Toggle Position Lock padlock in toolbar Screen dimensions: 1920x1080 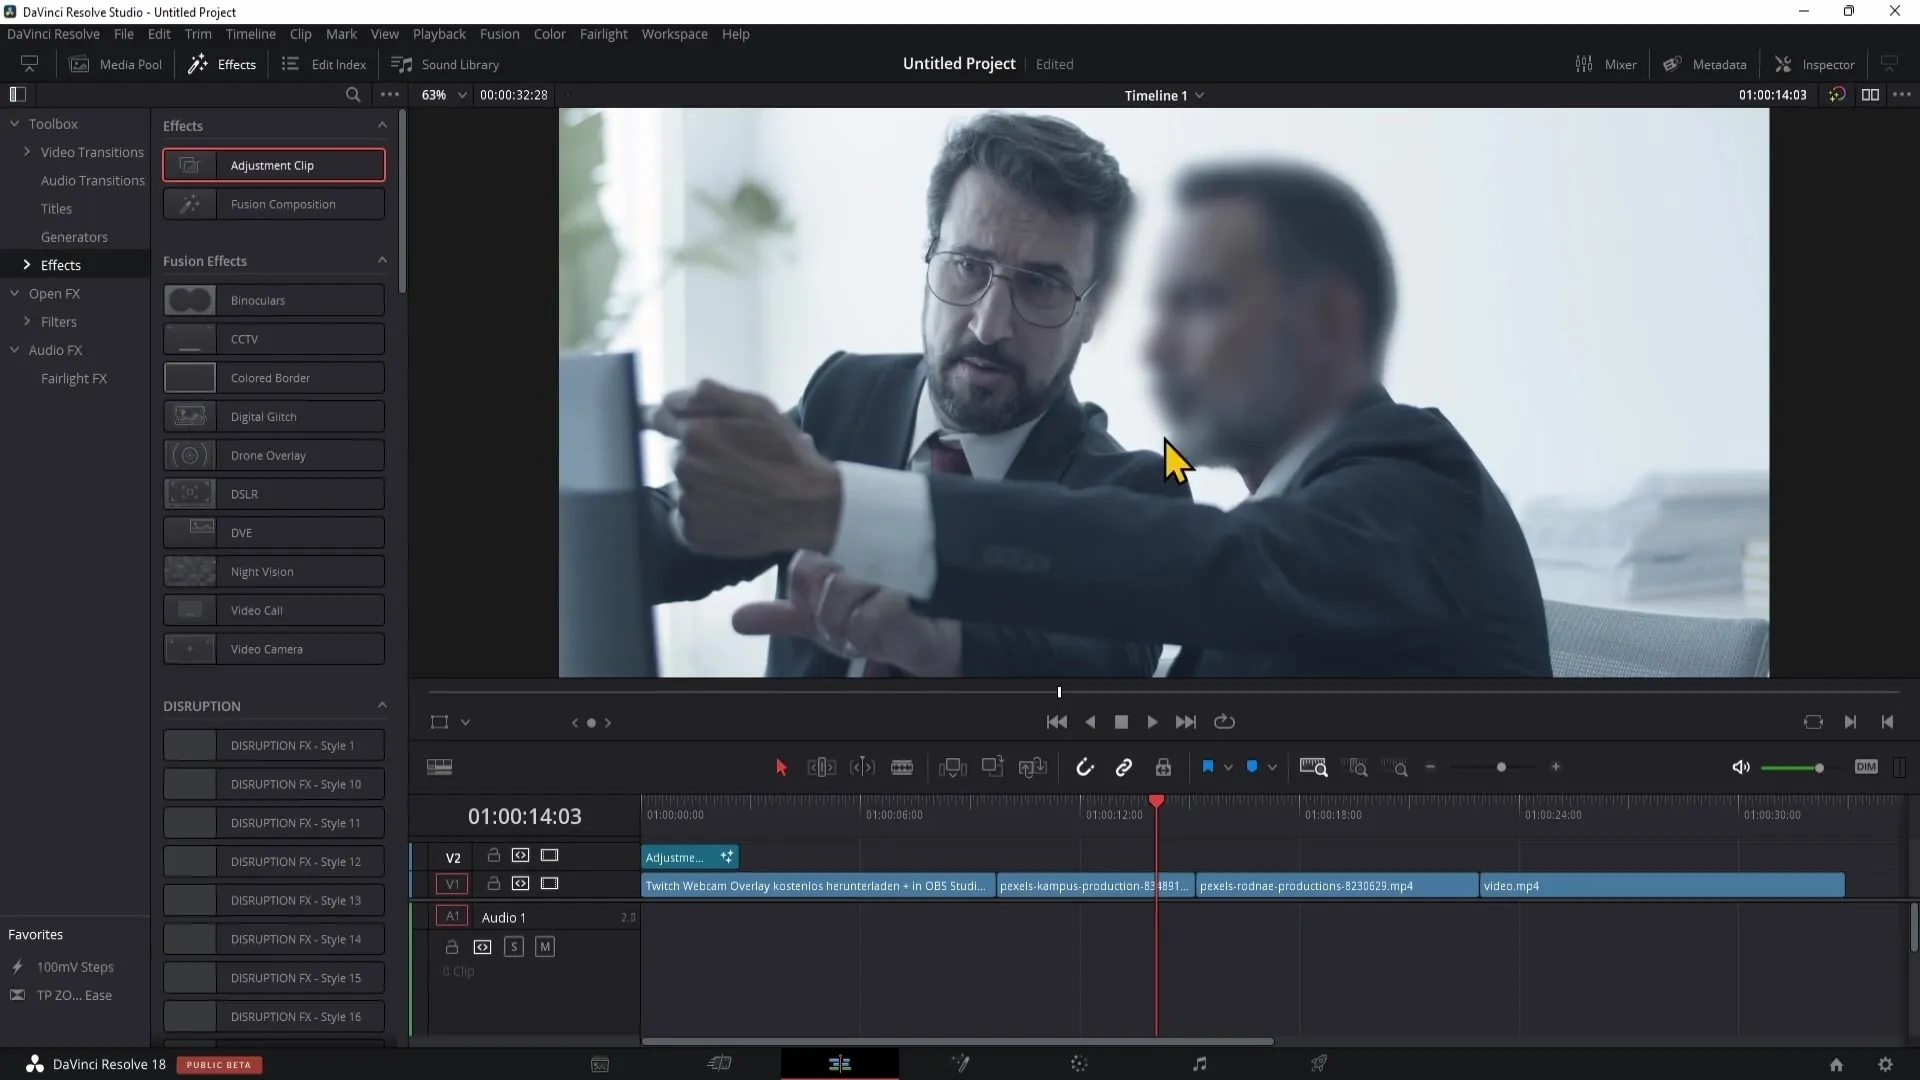pos(1163,767)
